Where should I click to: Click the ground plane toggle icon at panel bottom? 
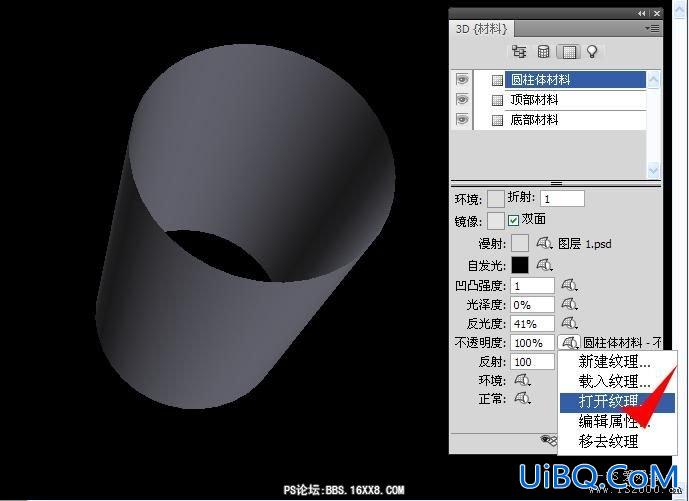point(548,439)
